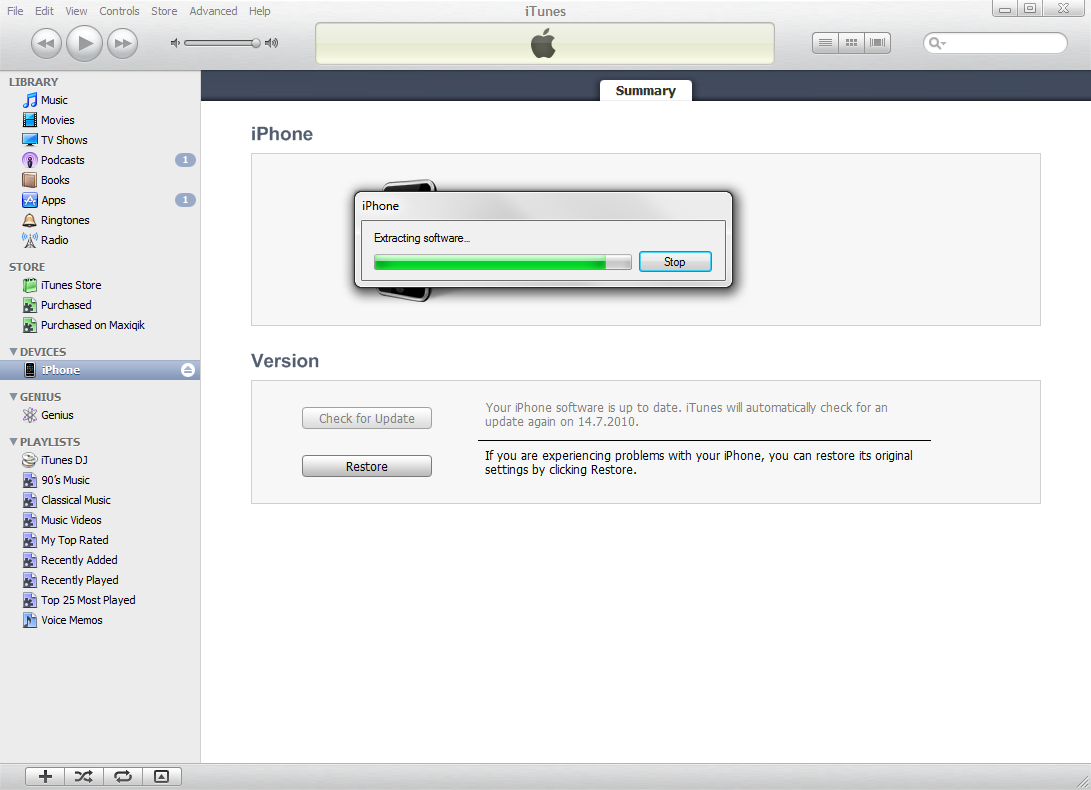The width and height of the screenshot is (1091, 790).
Task: Open the 90's Music playlist
Action: [x=65, y=480]
